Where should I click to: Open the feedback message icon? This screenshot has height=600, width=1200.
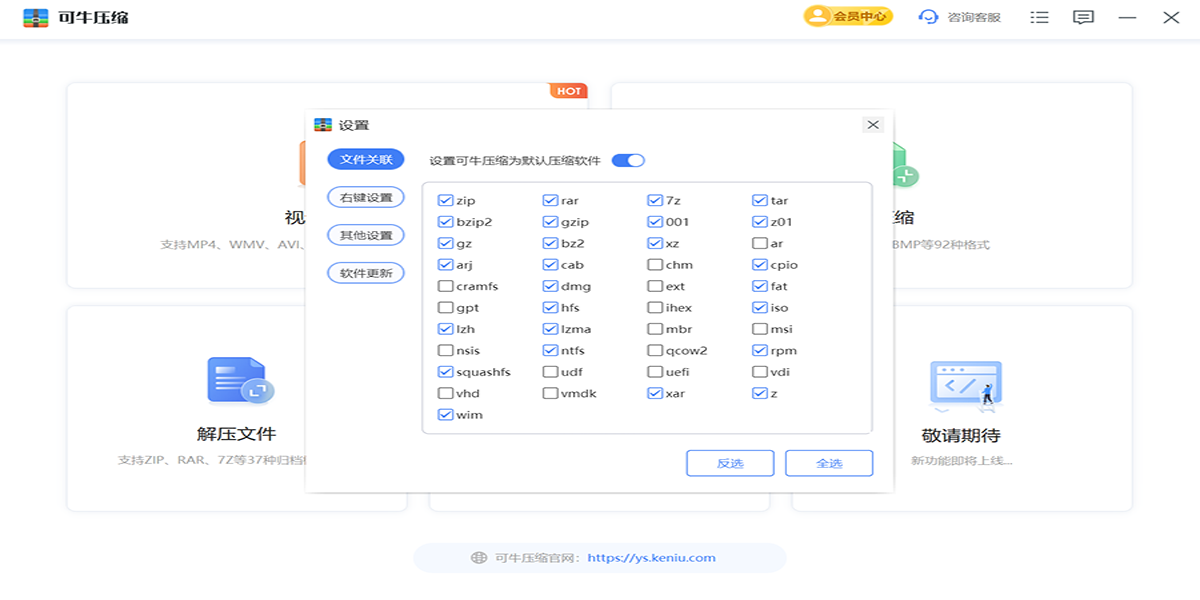click(x=1083, y=18)
